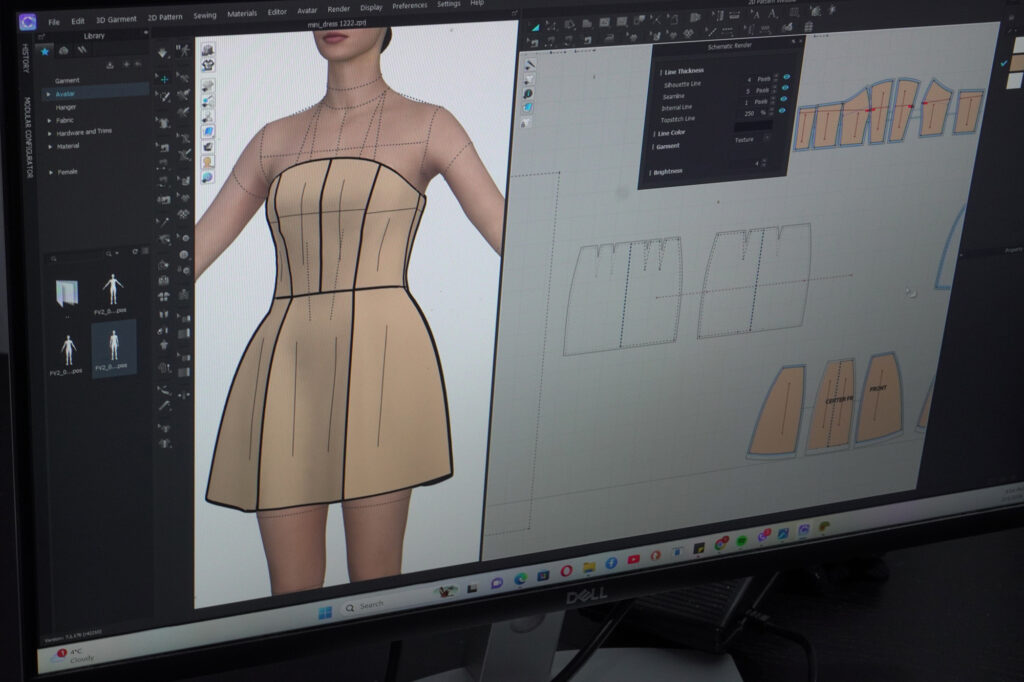This screenshot has width=1024, height=682.
Task: Select the Hanger library entry
Action: tap(66, 107)
